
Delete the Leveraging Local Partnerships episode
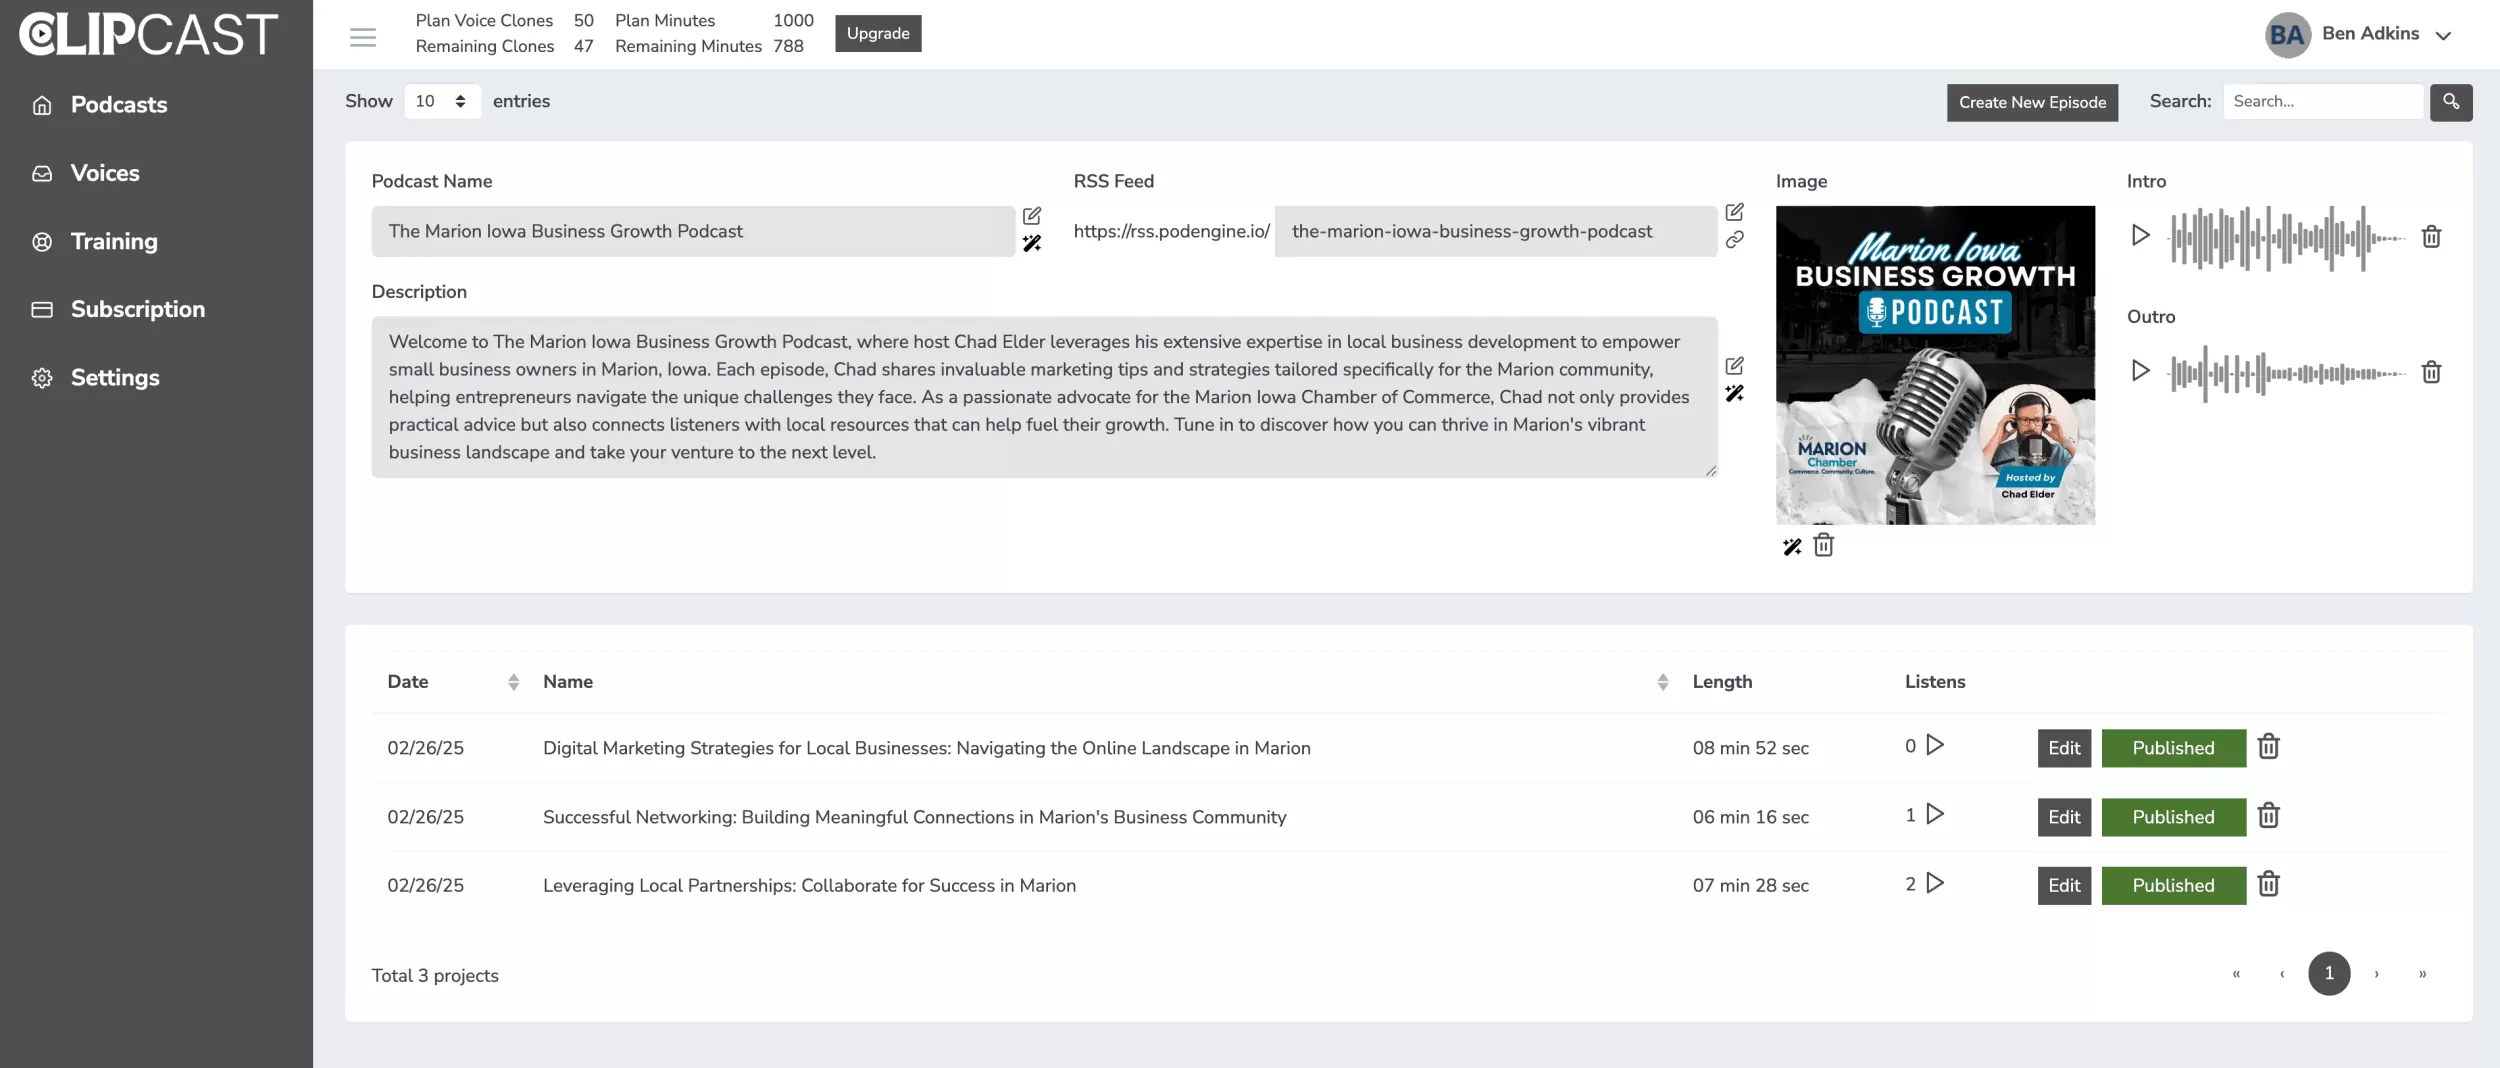pos(2268,885)
